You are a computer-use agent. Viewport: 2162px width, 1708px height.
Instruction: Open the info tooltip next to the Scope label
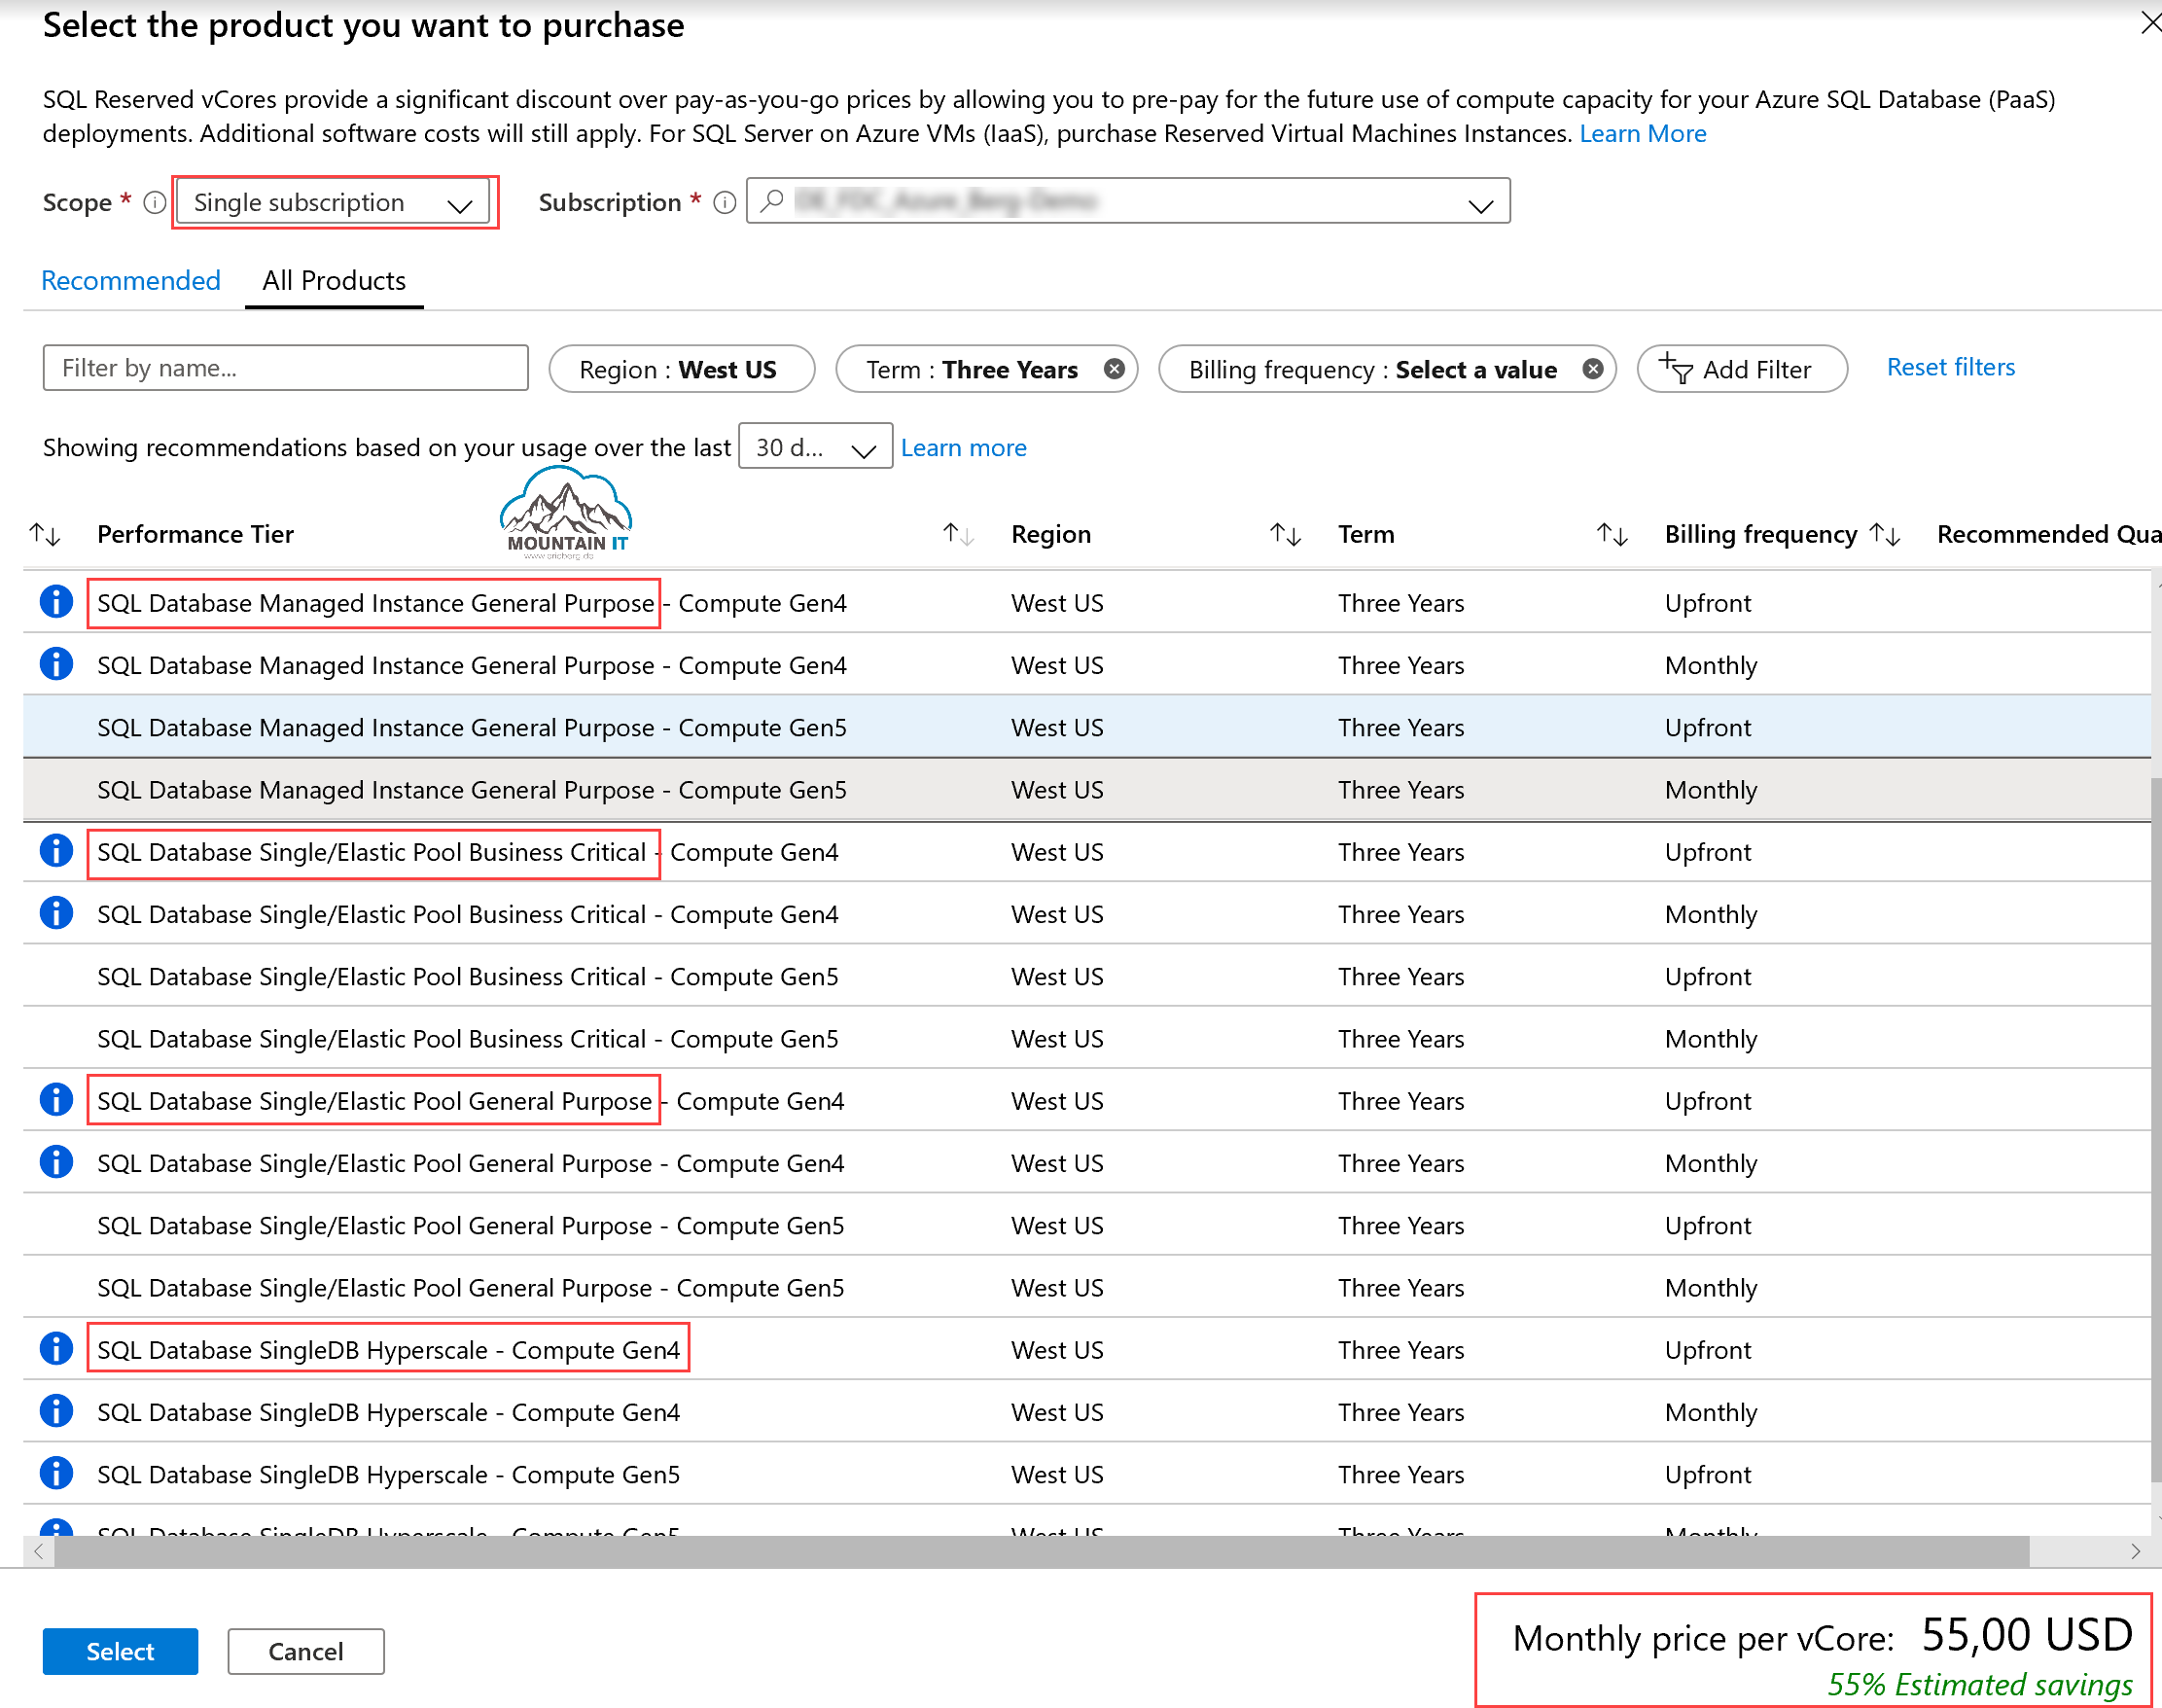click(154, 203)
